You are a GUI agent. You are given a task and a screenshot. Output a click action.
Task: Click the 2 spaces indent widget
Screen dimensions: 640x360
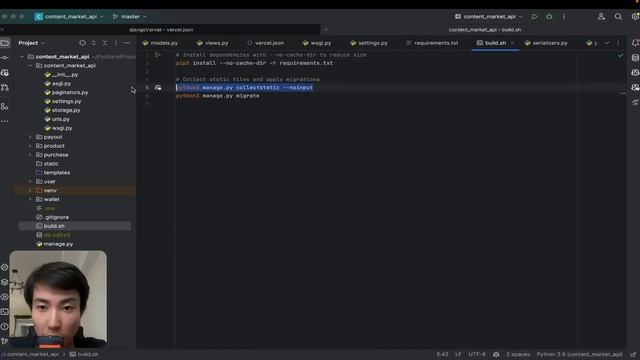click(518, 354)
